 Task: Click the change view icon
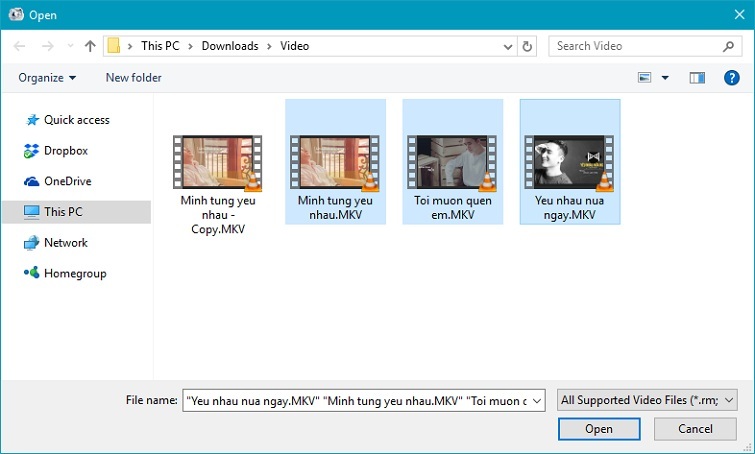645,77
